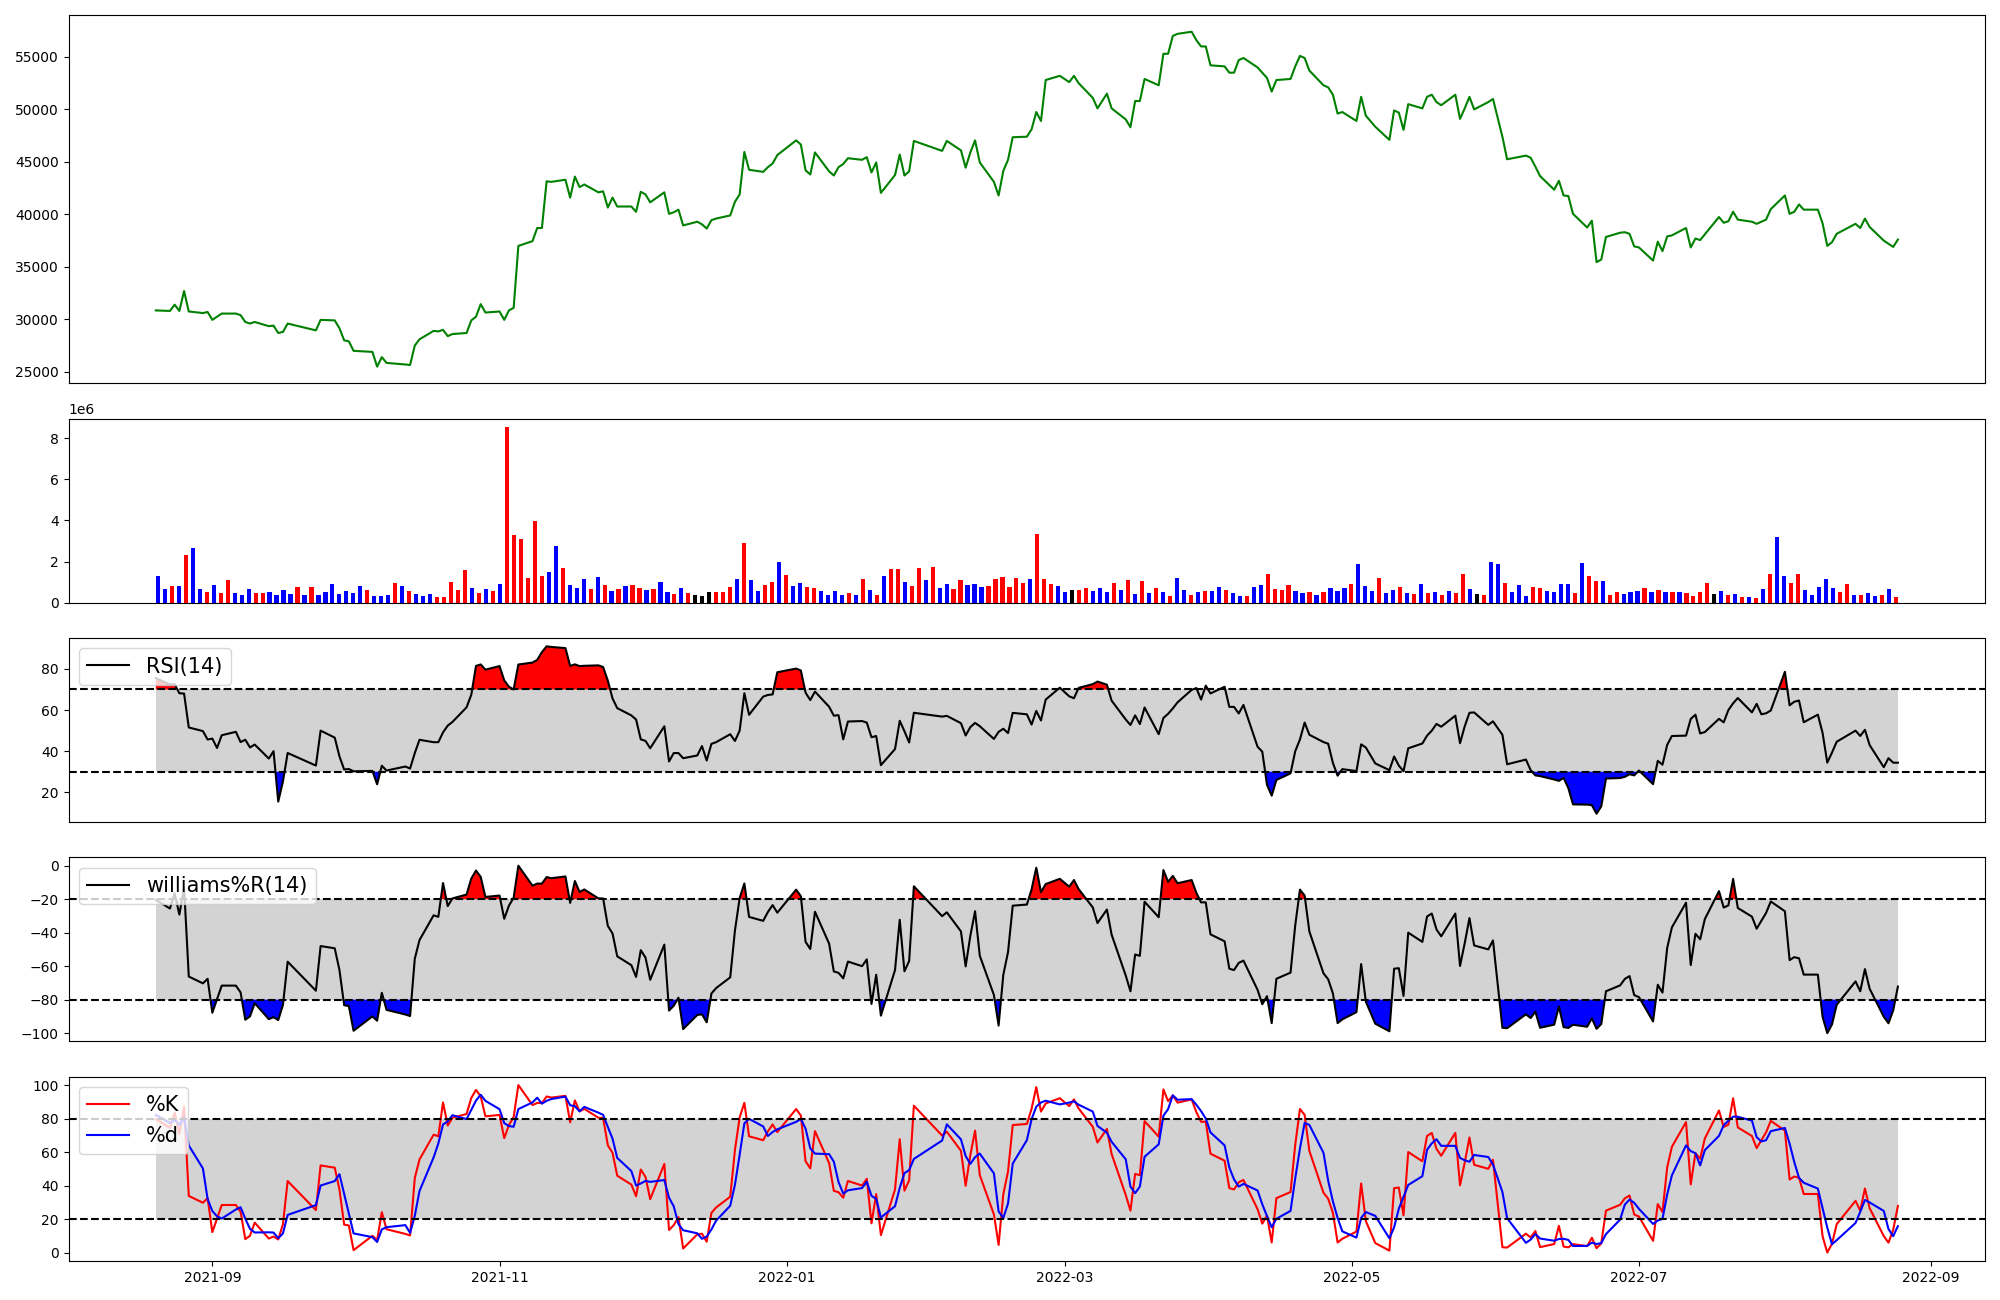2000x1300 pixels.
Task: Click the blue %d legend line sample
Action: pyautogui.click(x=108, y=1135)
